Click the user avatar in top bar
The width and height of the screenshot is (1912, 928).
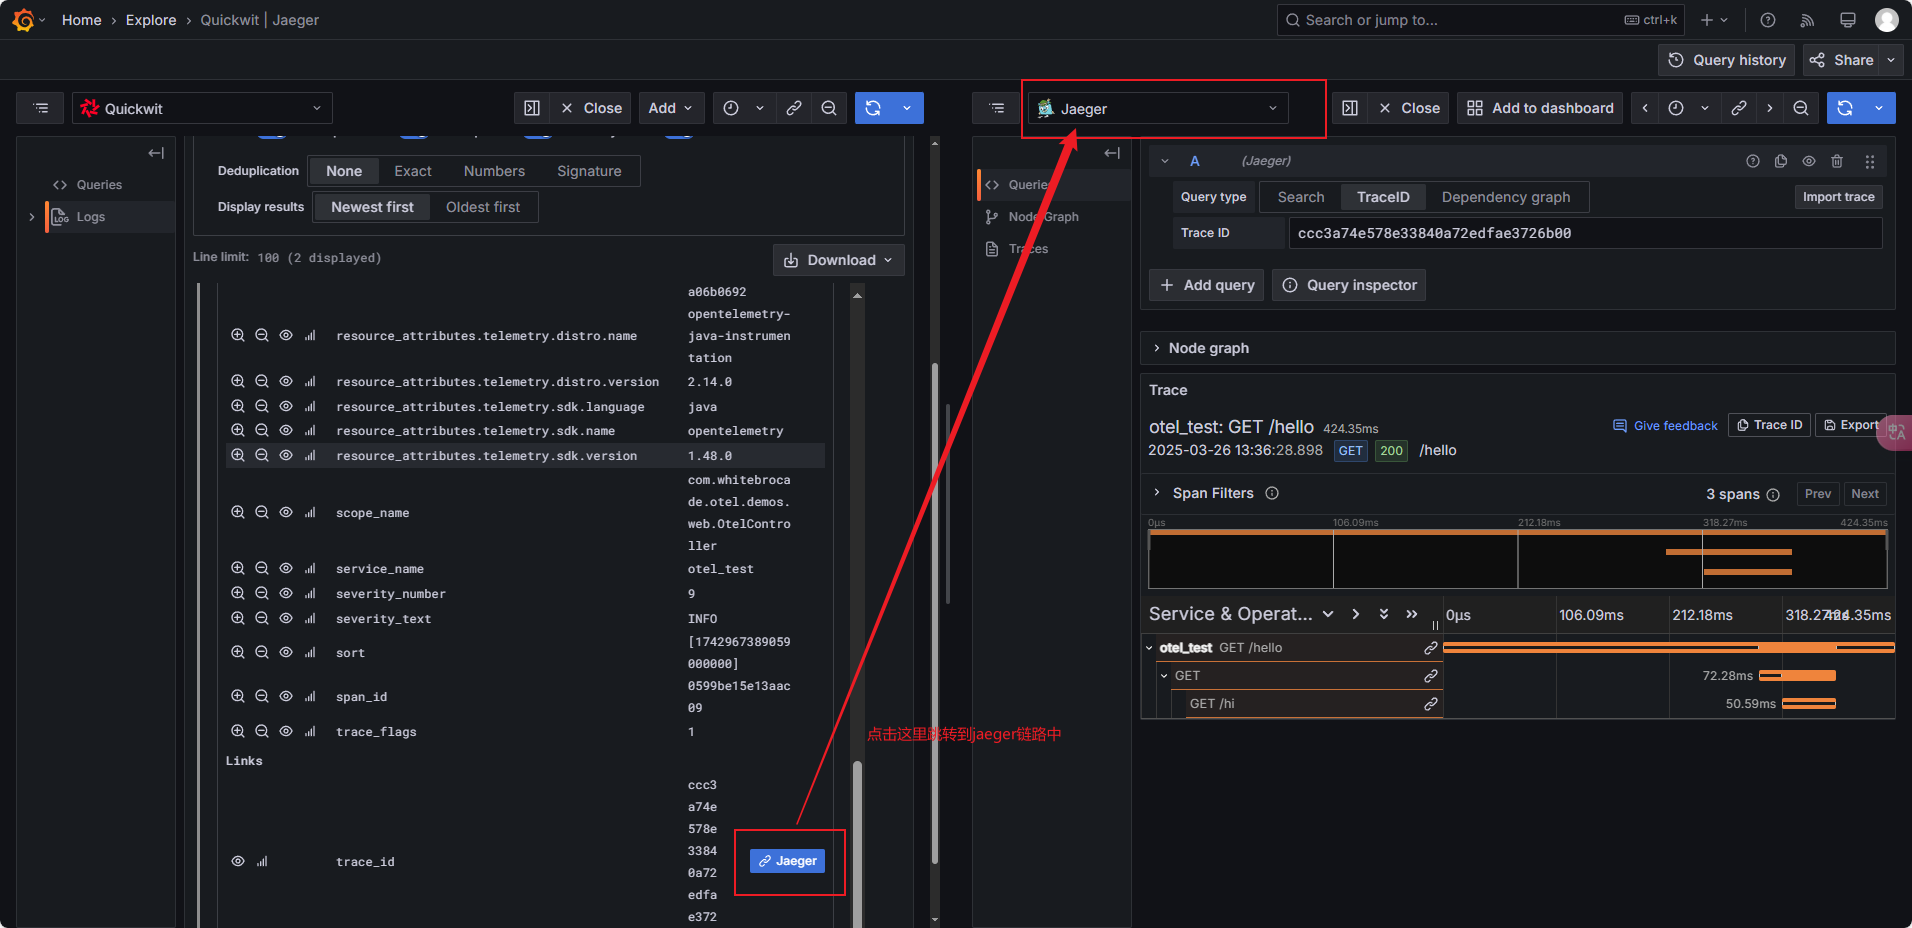tap(1887, 20)
